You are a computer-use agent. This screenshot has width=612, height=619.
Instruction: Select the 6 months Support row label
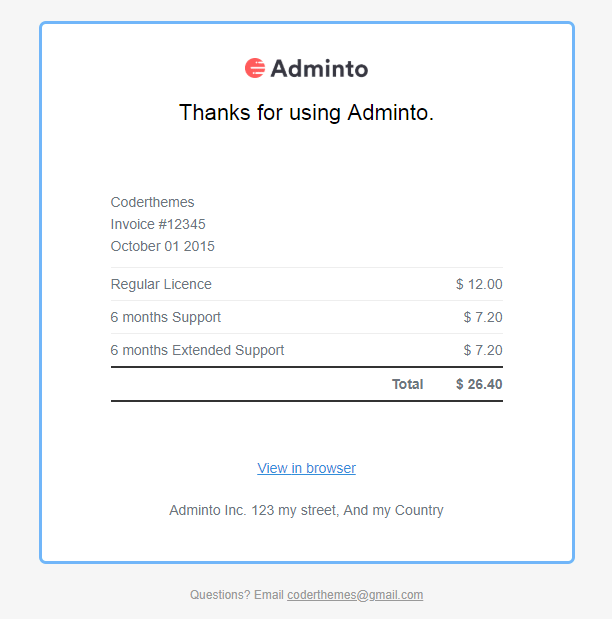pyautogui.click(x=165, y=317)
